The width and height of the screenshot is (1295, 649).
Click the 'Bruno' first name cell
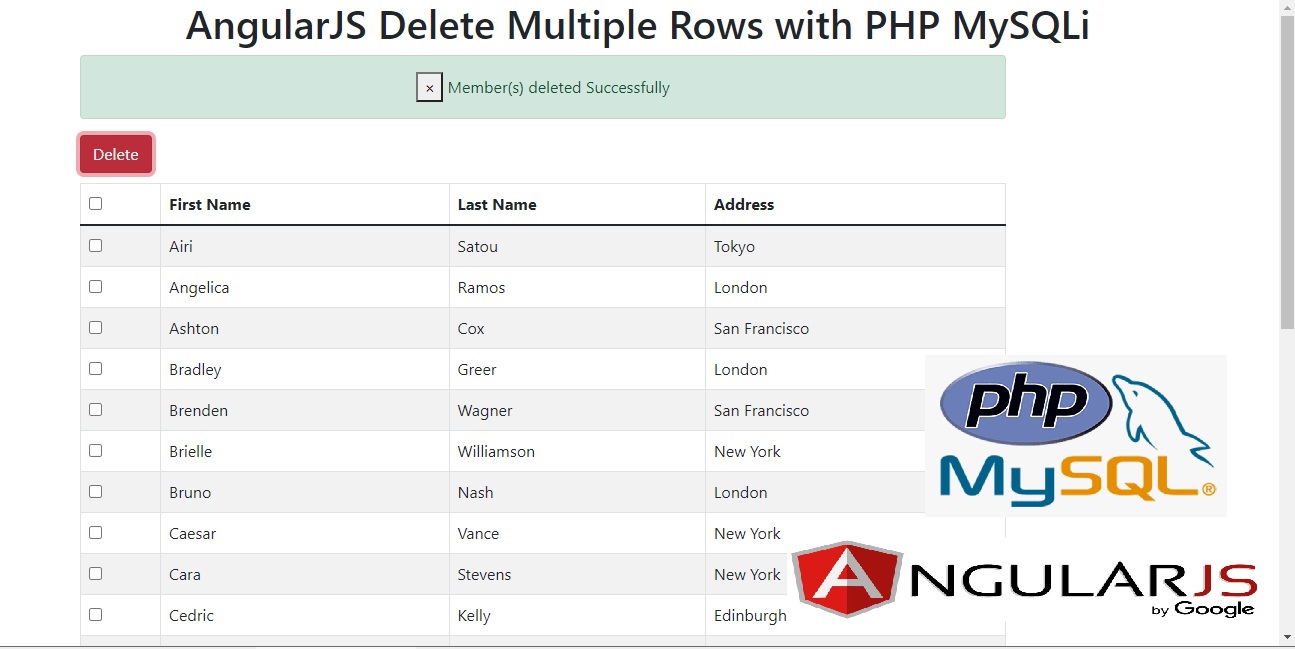[305, 492]
